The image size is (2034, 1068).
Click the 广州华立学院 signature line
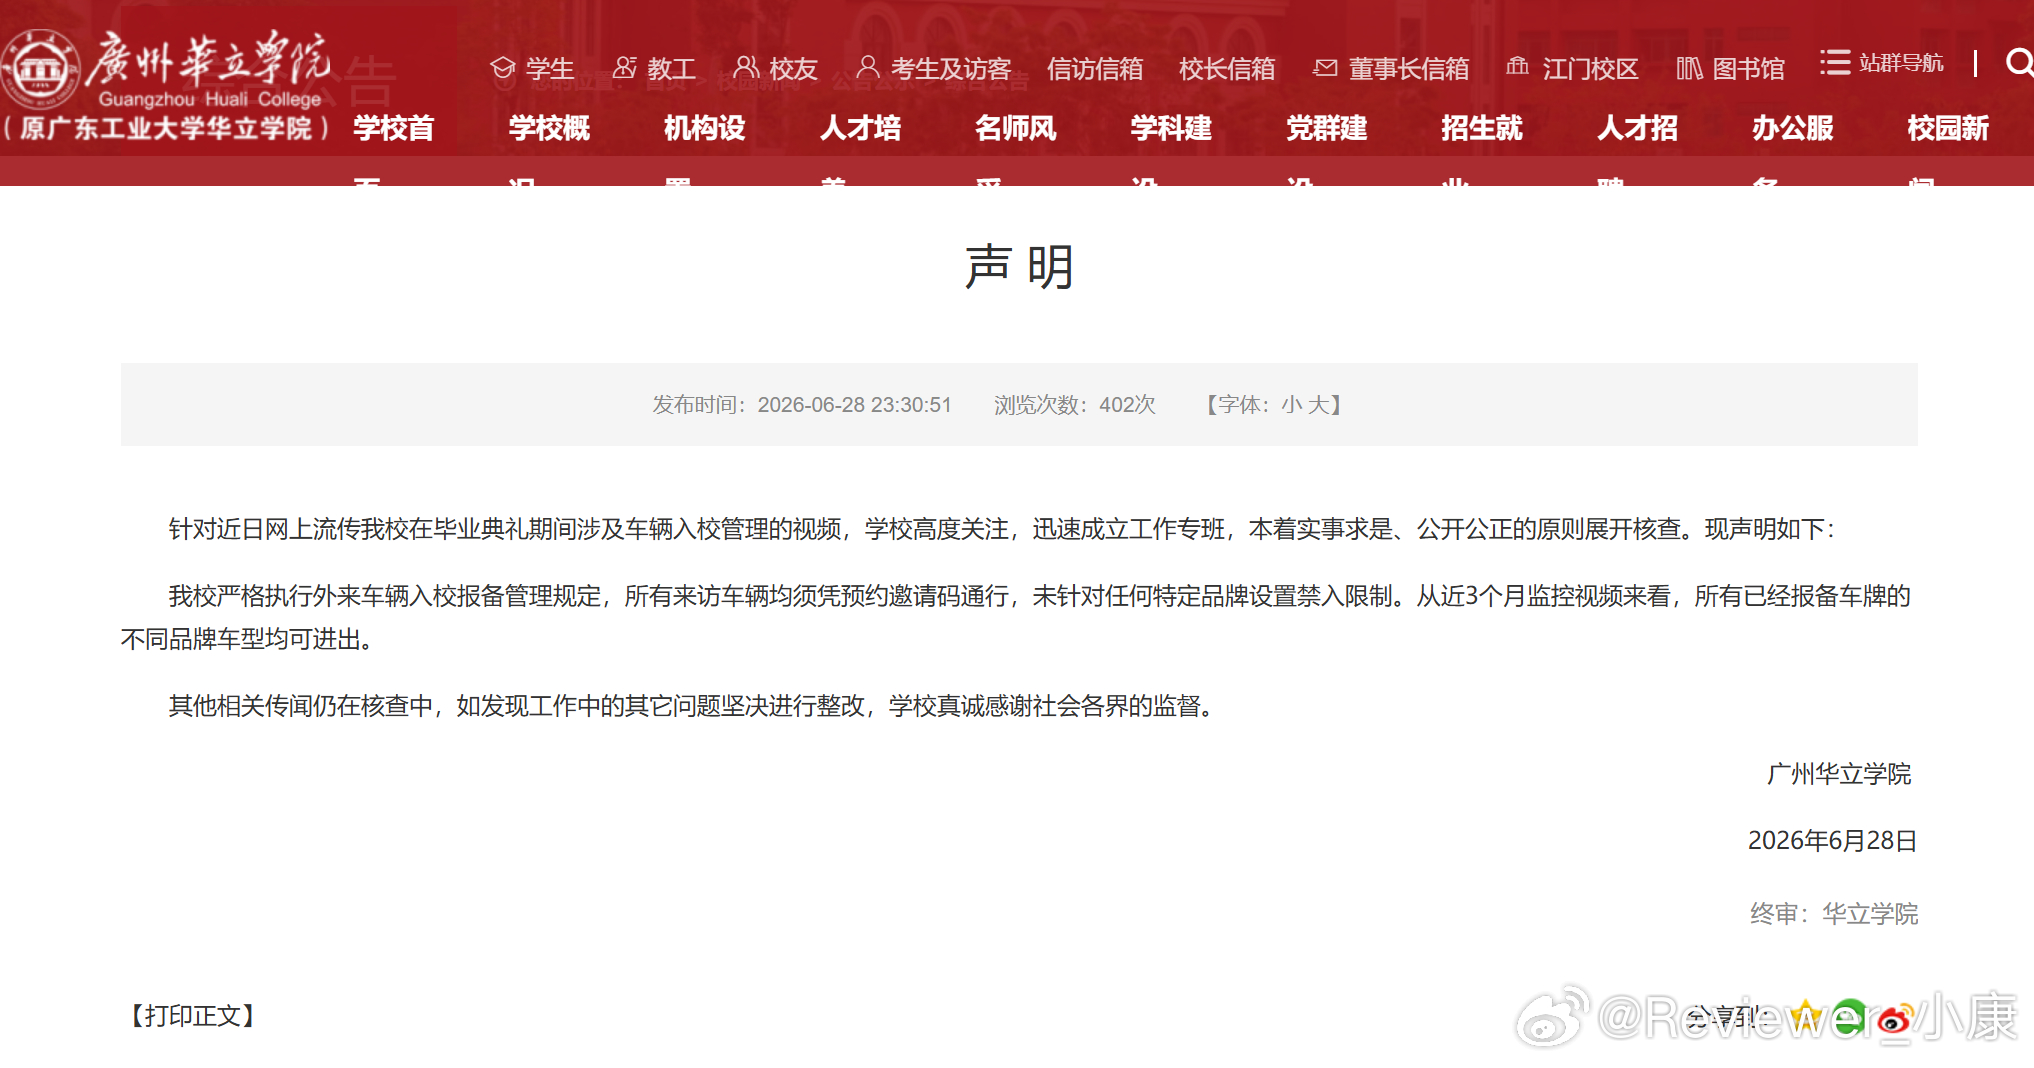pyautogui.click(x=1839, y=774)
